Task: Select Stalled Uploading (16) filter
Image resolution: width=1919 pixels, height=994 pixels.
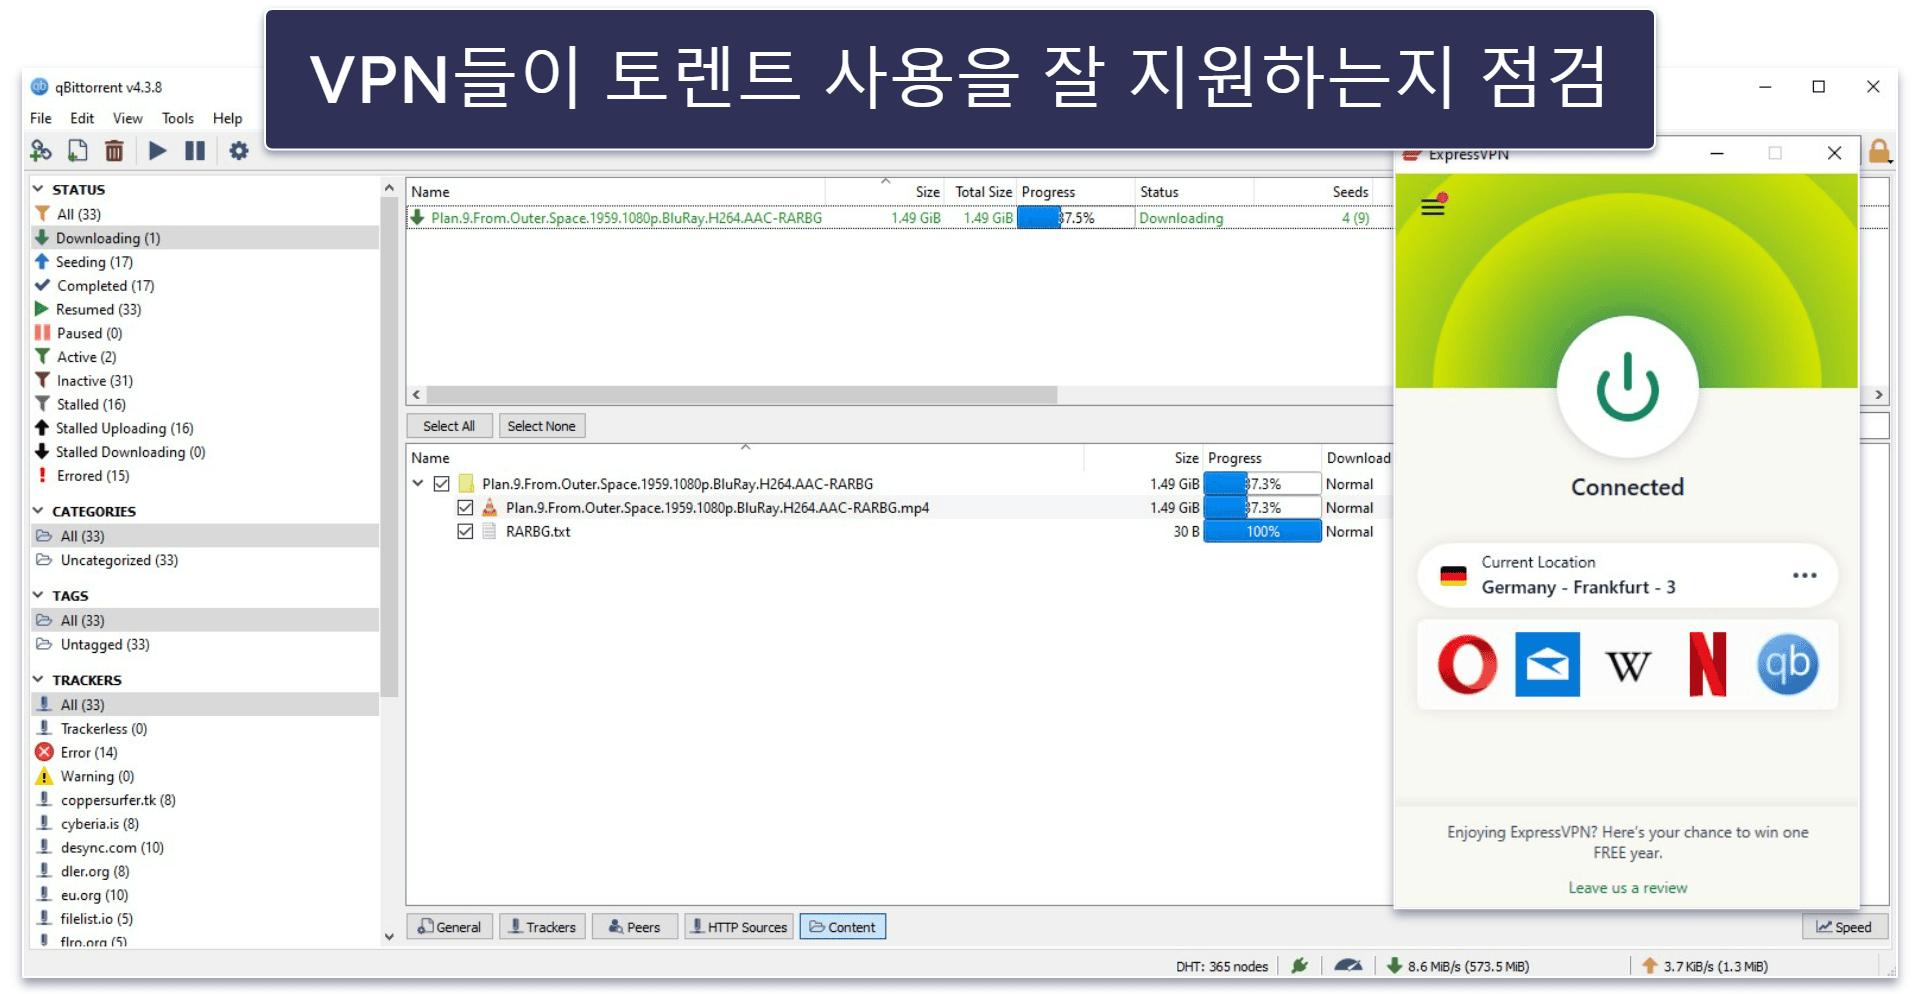Action: [x=205, y=428]
